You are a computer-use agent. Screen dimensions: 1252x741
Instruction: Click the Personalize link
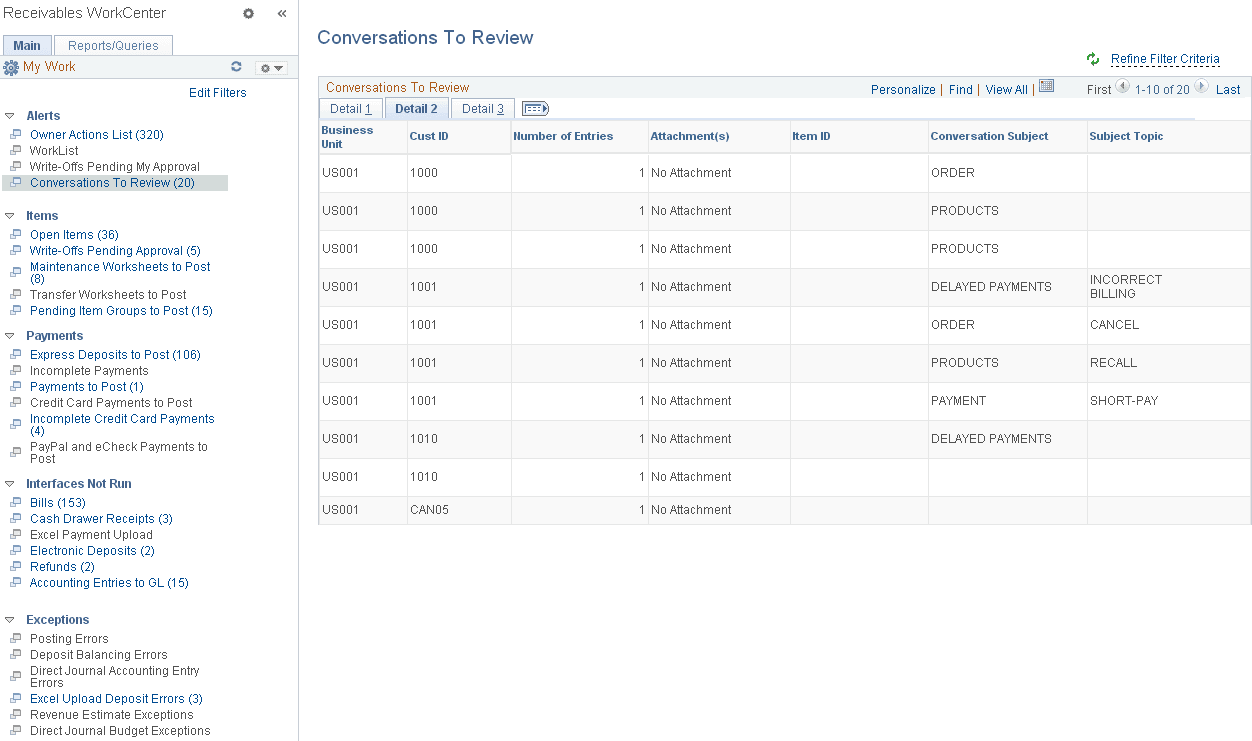click(903, 89)
